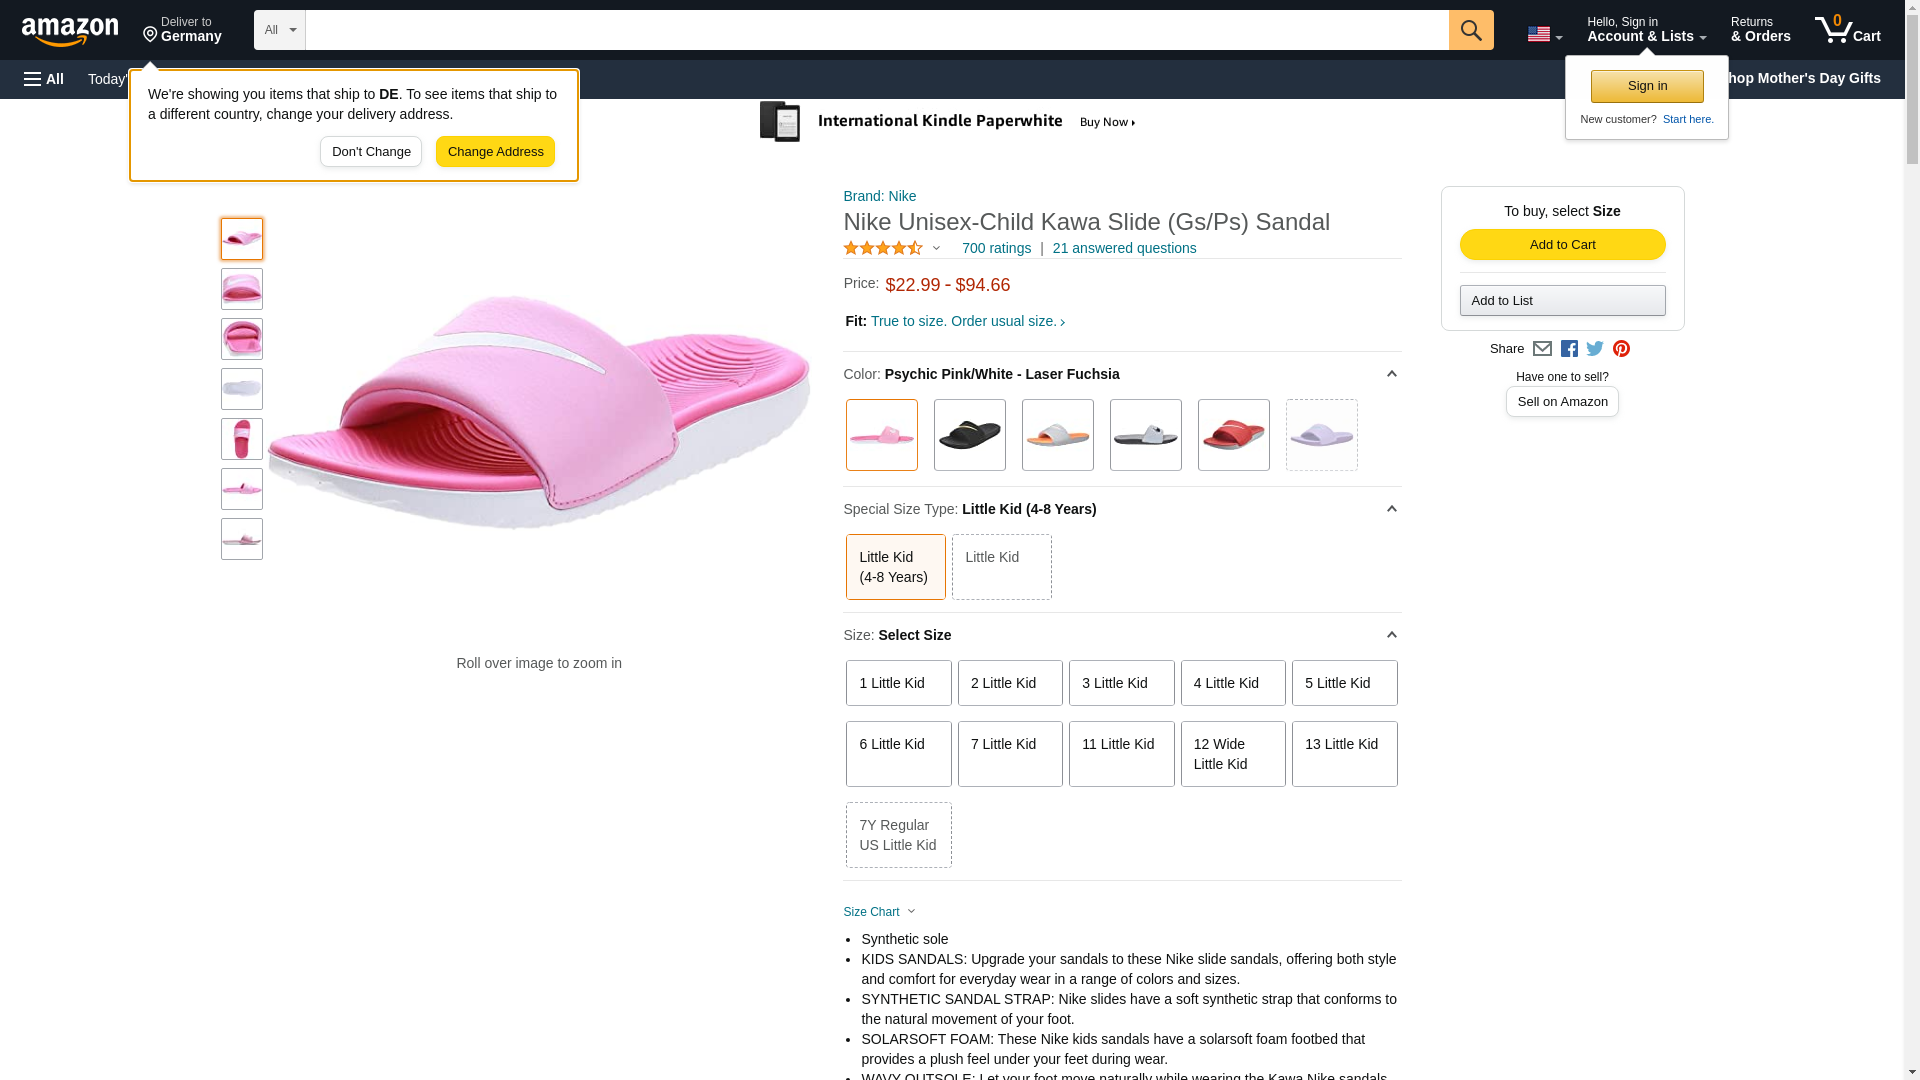Choose the 12 Wide Little Kid size
The height and width of the screenshot is (1080, 1920).
point(1232,754)
